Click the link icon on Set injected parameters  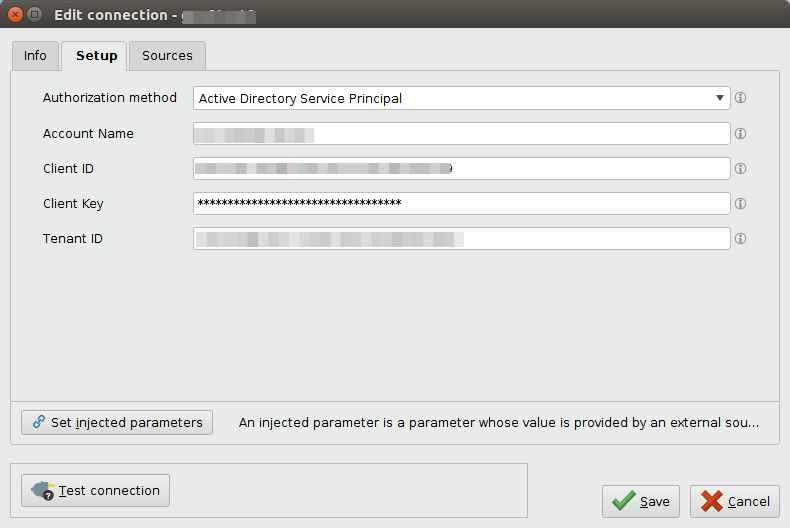pos(39,423)
